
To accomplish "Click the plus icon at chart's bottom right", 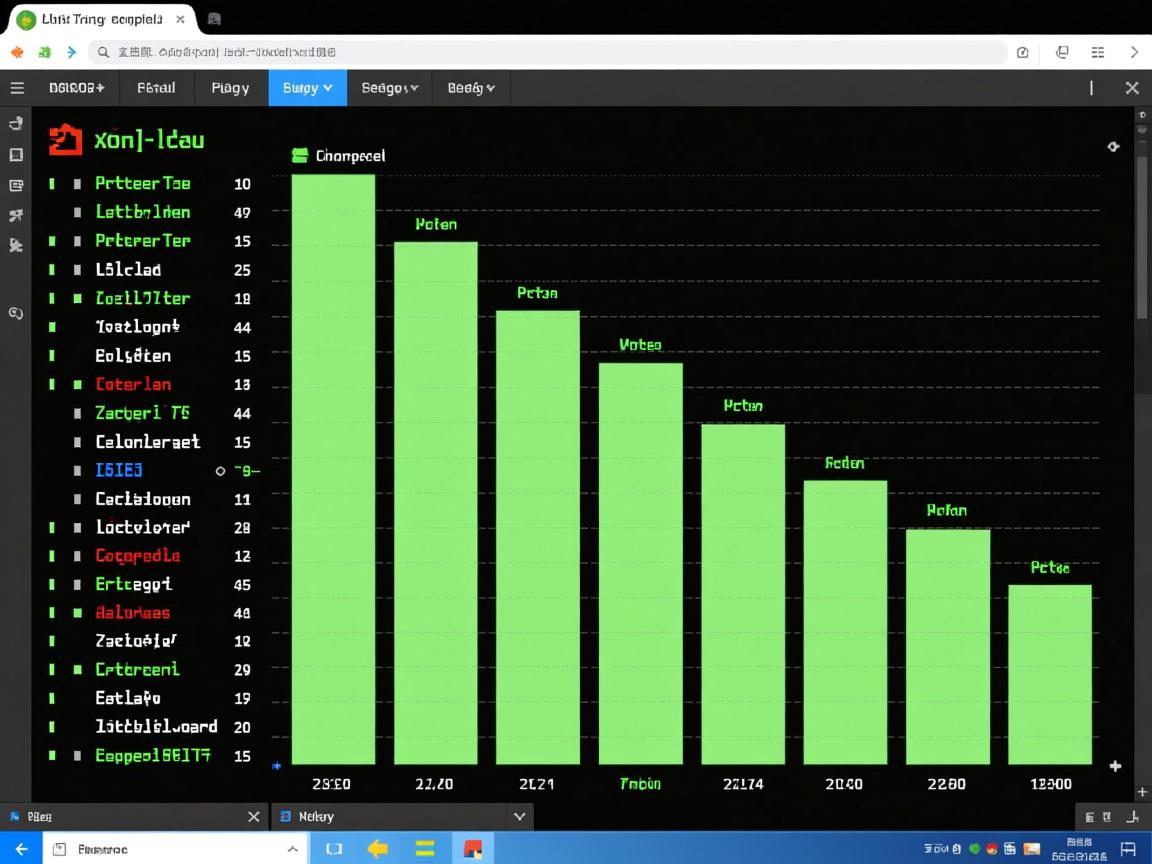I will (x=1115, y=766).
